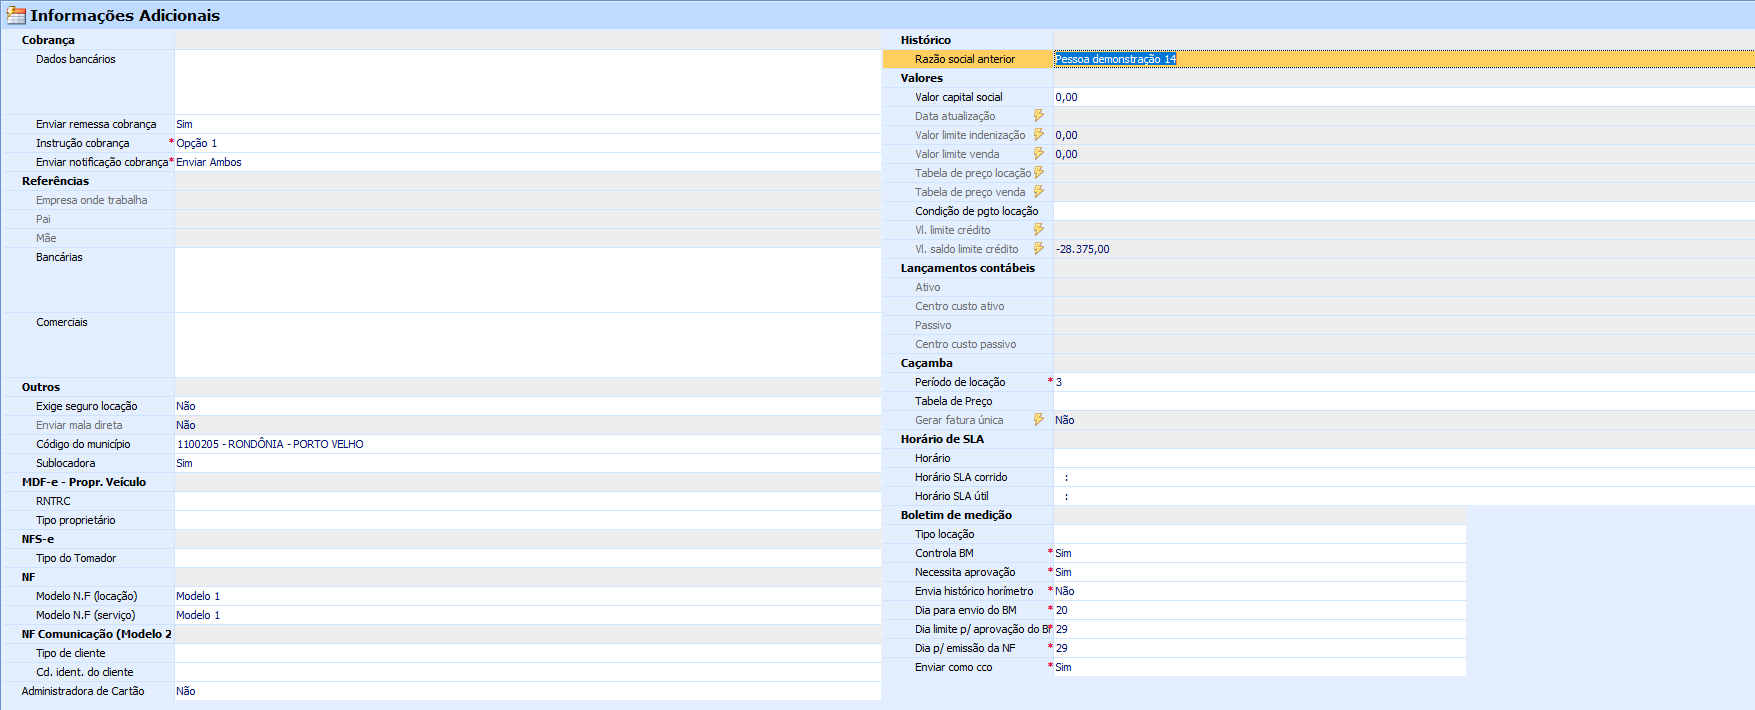
Task: Click the Boletim de medição section heading
Action: [x=956, y=515]
